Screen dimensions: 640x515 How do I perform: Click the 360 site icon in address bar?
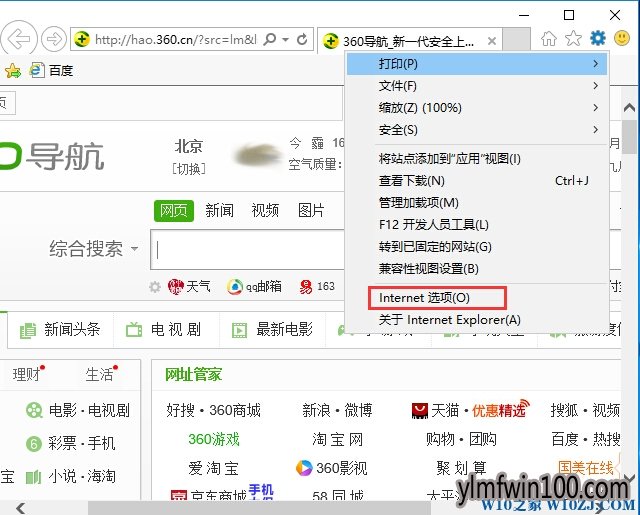[82, 39]
